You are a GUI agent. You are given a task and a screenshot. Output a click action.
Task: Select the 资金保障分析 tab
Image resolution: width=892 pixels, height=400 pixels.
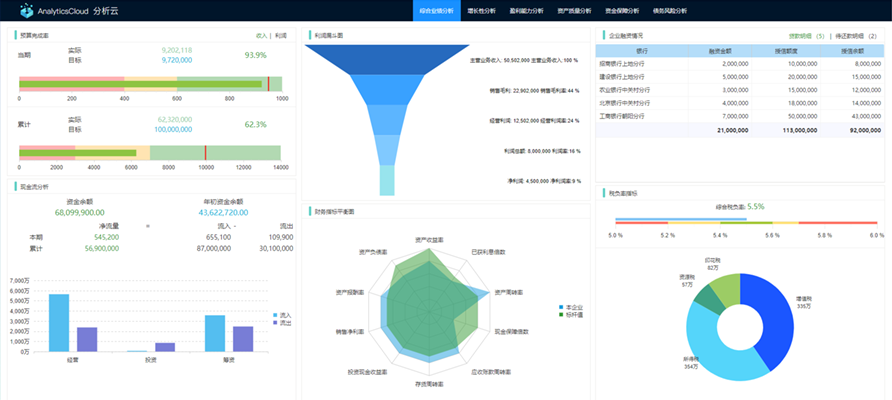(623, 11)
